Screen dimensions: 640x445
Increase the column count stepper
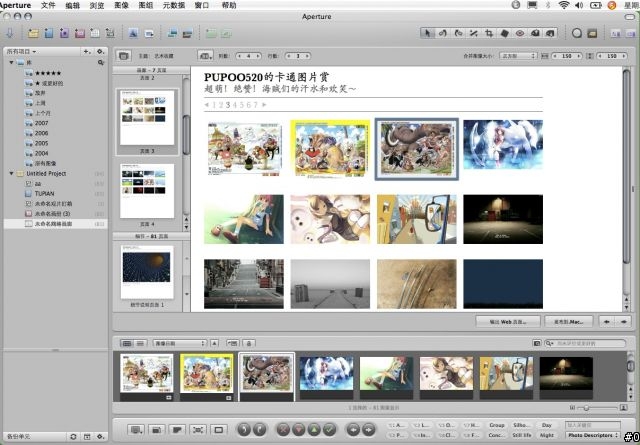coord(259,56)
